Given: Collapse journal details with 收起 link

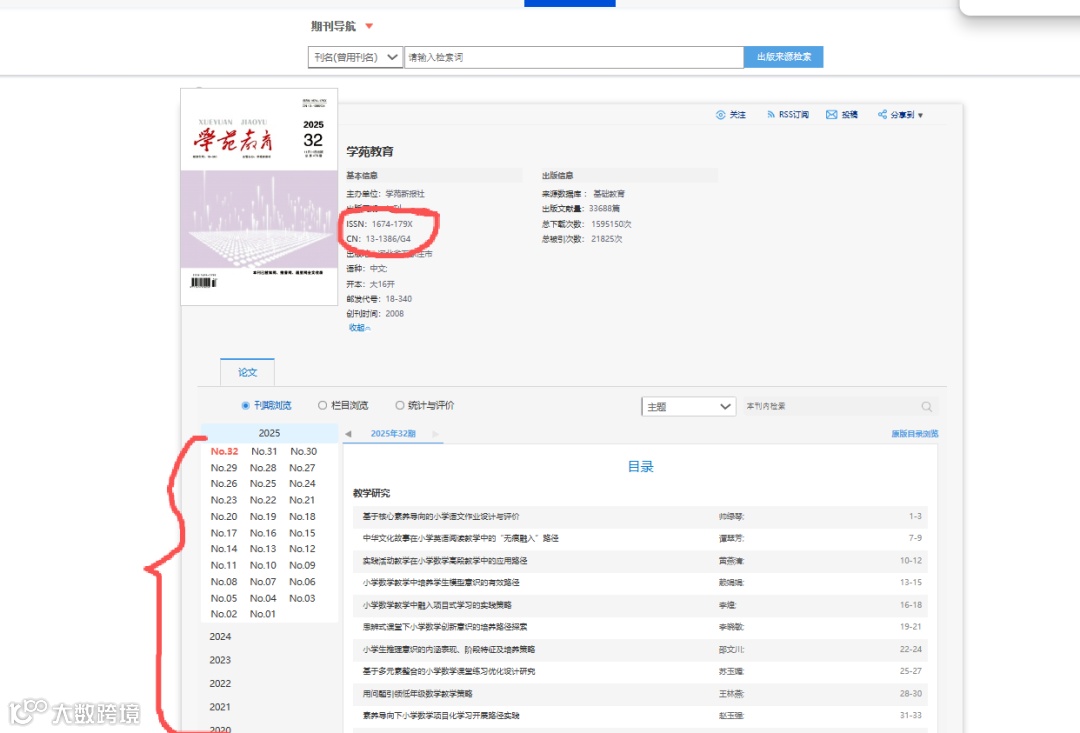Looking at the screenshot, I should point(359,328).
